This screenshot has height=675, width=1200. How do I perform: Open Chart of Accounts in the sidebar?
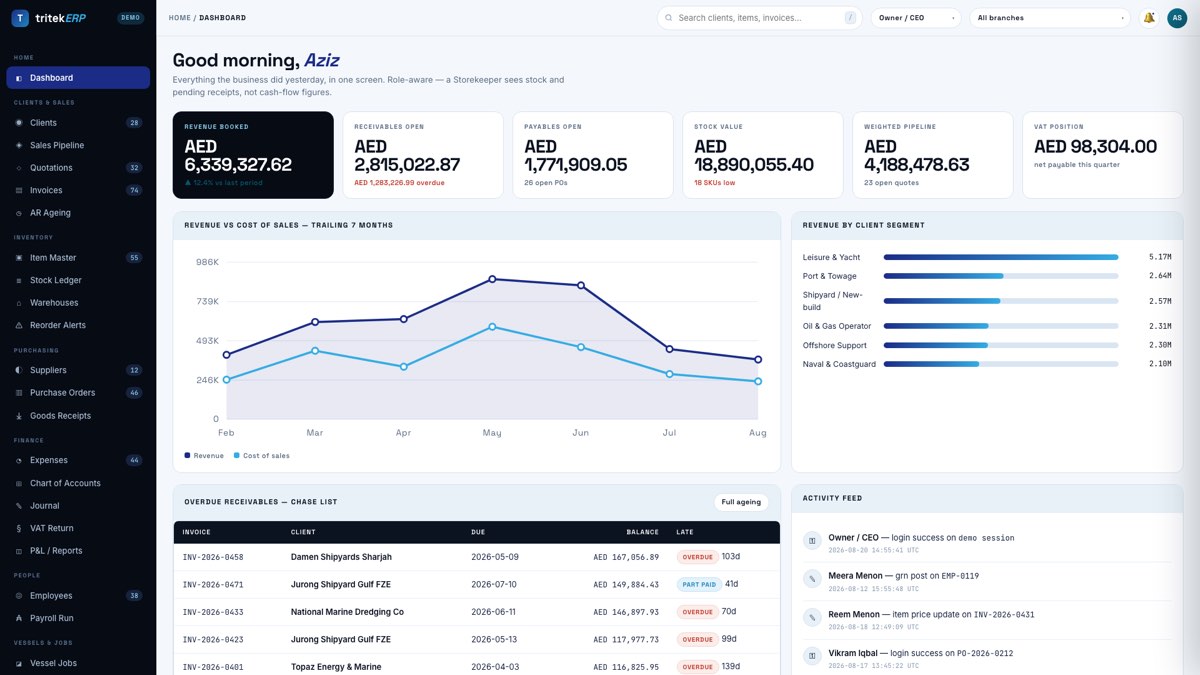click(x=78, y=483)
